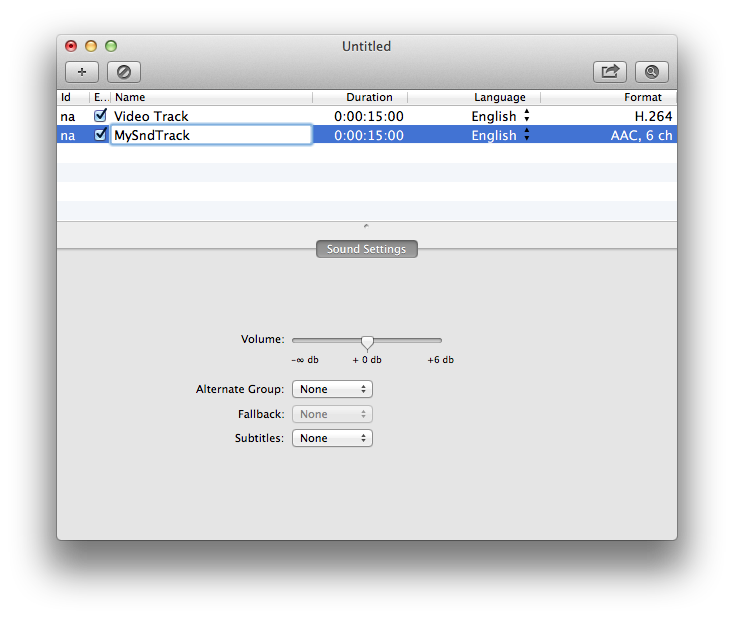Click Video Track duration 0:00:15:00

point(369,116)
